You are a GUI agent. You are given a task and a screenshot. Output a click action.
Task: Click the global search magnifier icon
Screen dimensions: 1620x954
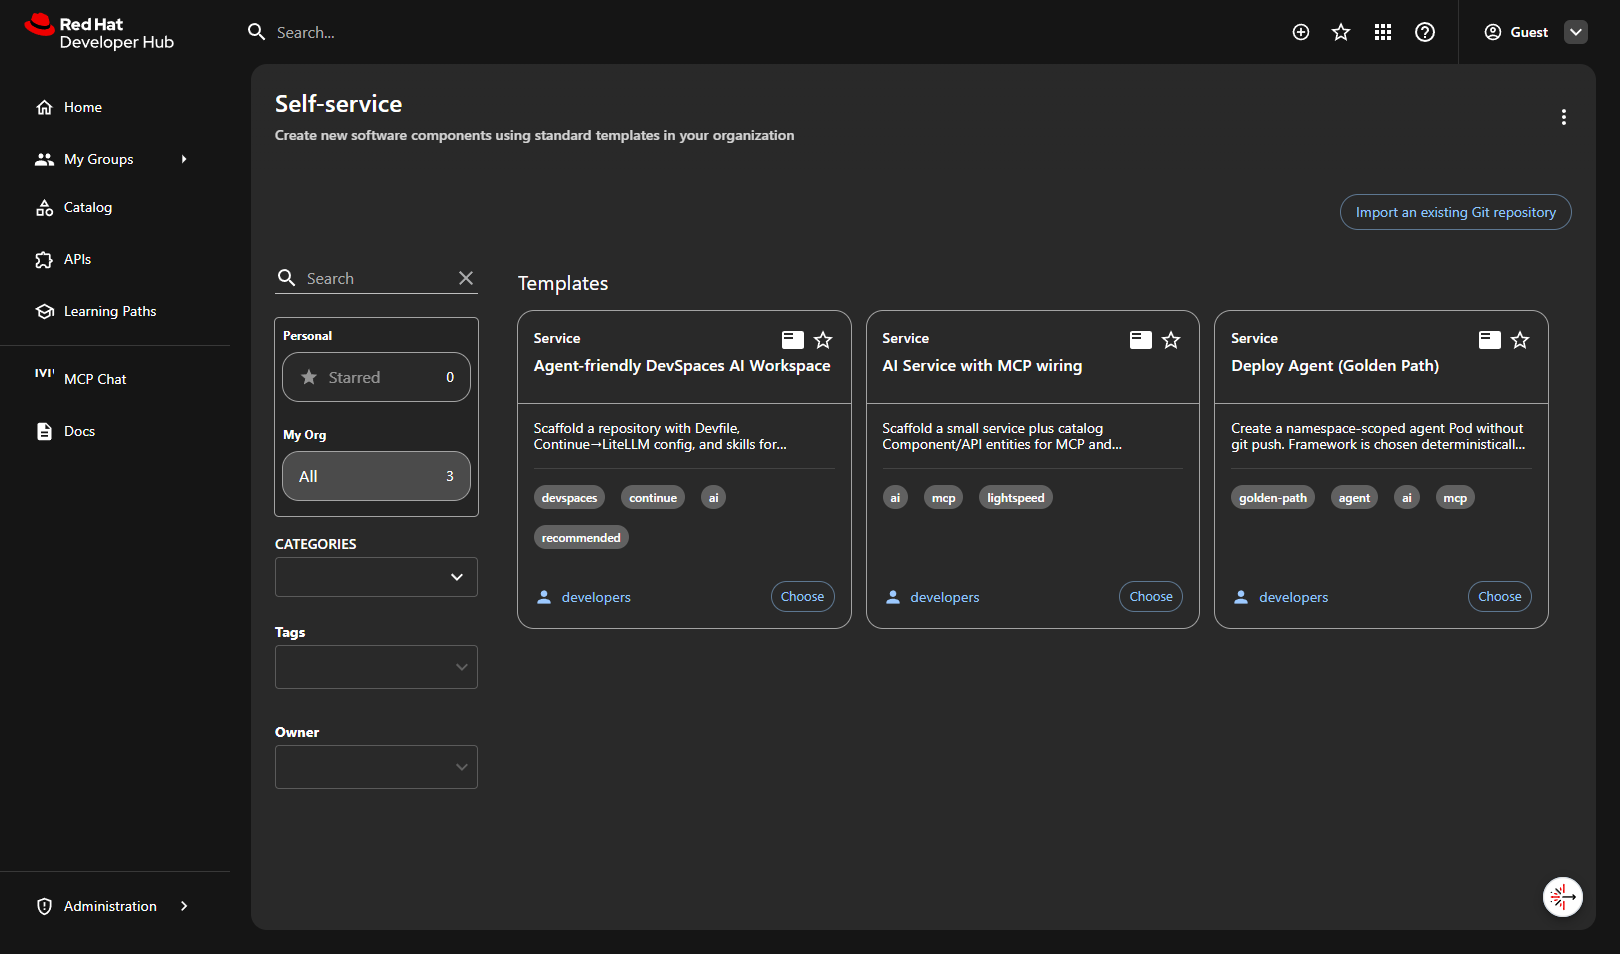coord(256,32)
